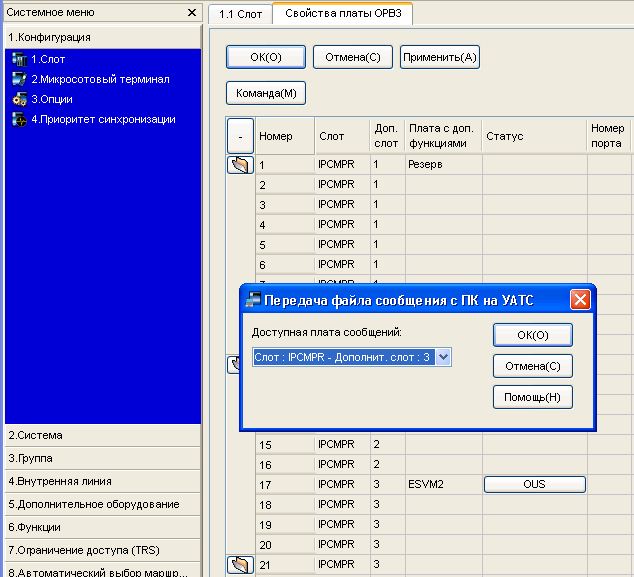Switch to Свойства платы OPB3 tab

343,13
